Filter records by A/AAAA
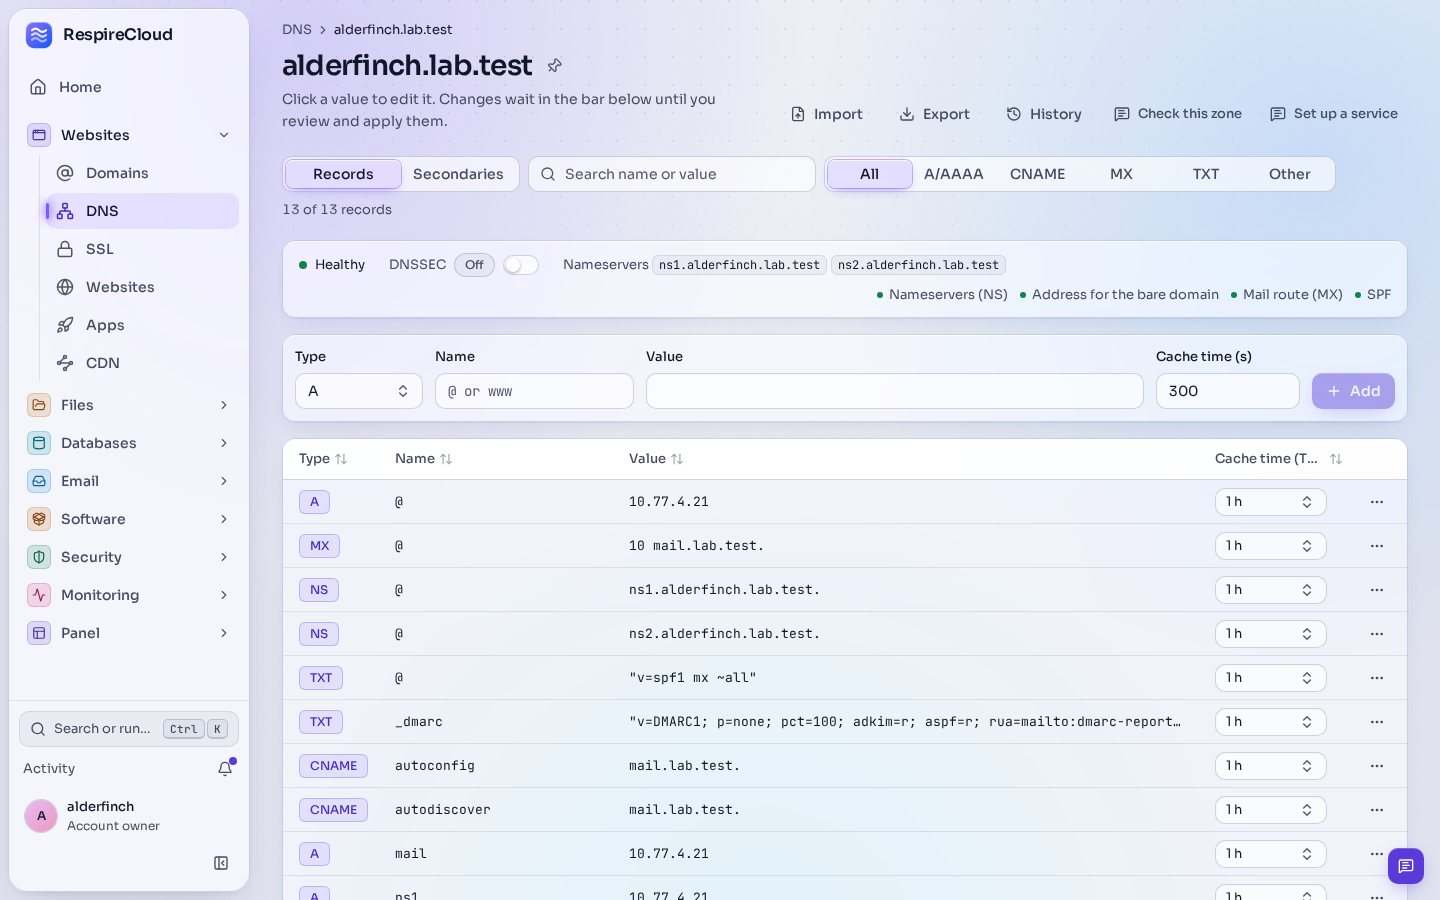 click(953, 174)
